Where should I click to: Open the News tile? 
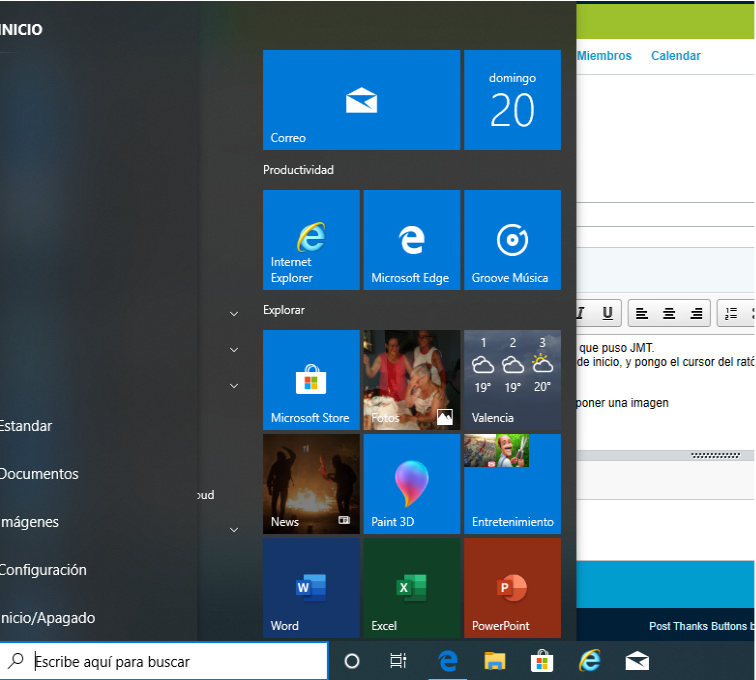tap(311, 484)
